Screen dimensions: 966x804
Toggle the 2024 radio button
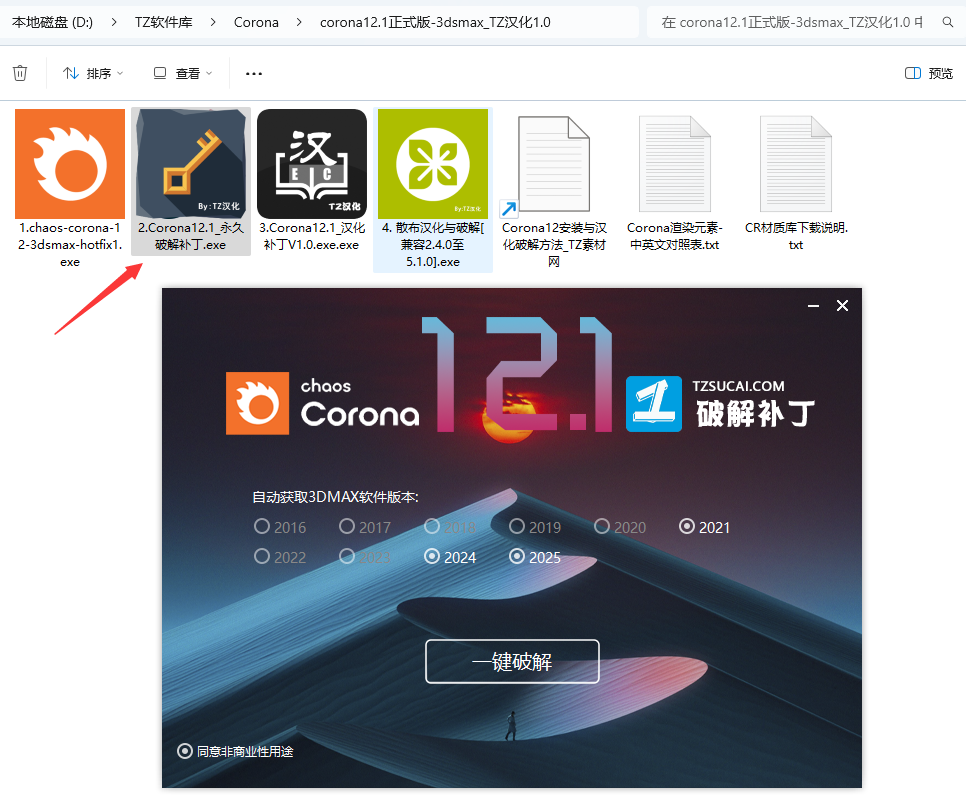point(432,556)
